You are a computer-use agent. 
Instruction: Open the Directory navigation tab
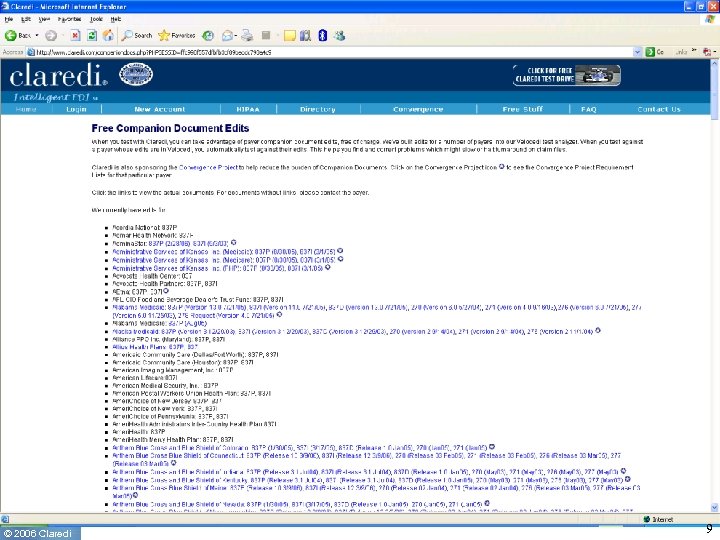[x=318, y=109]
